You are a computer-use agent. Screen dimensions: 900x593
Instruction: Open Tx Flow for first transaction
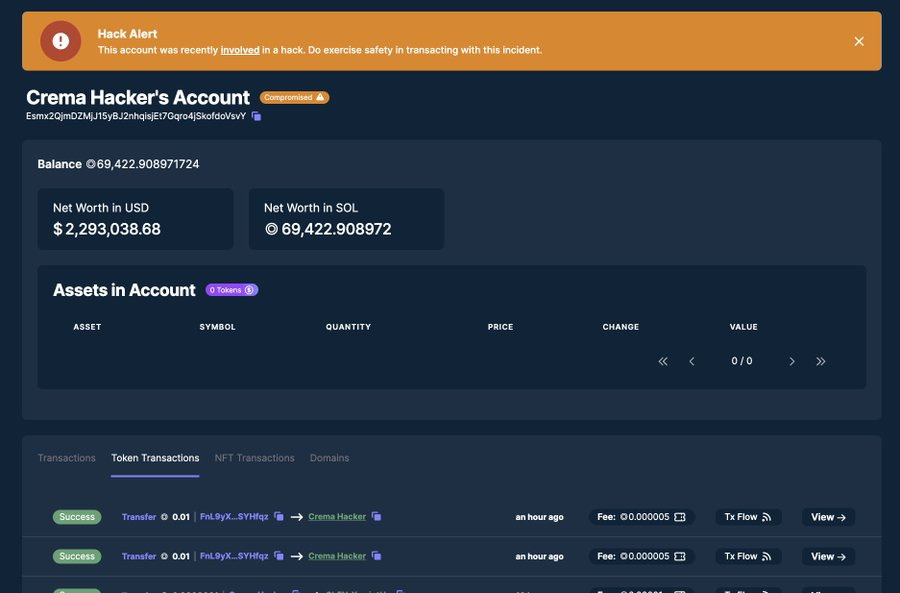[x=748, y=517]
